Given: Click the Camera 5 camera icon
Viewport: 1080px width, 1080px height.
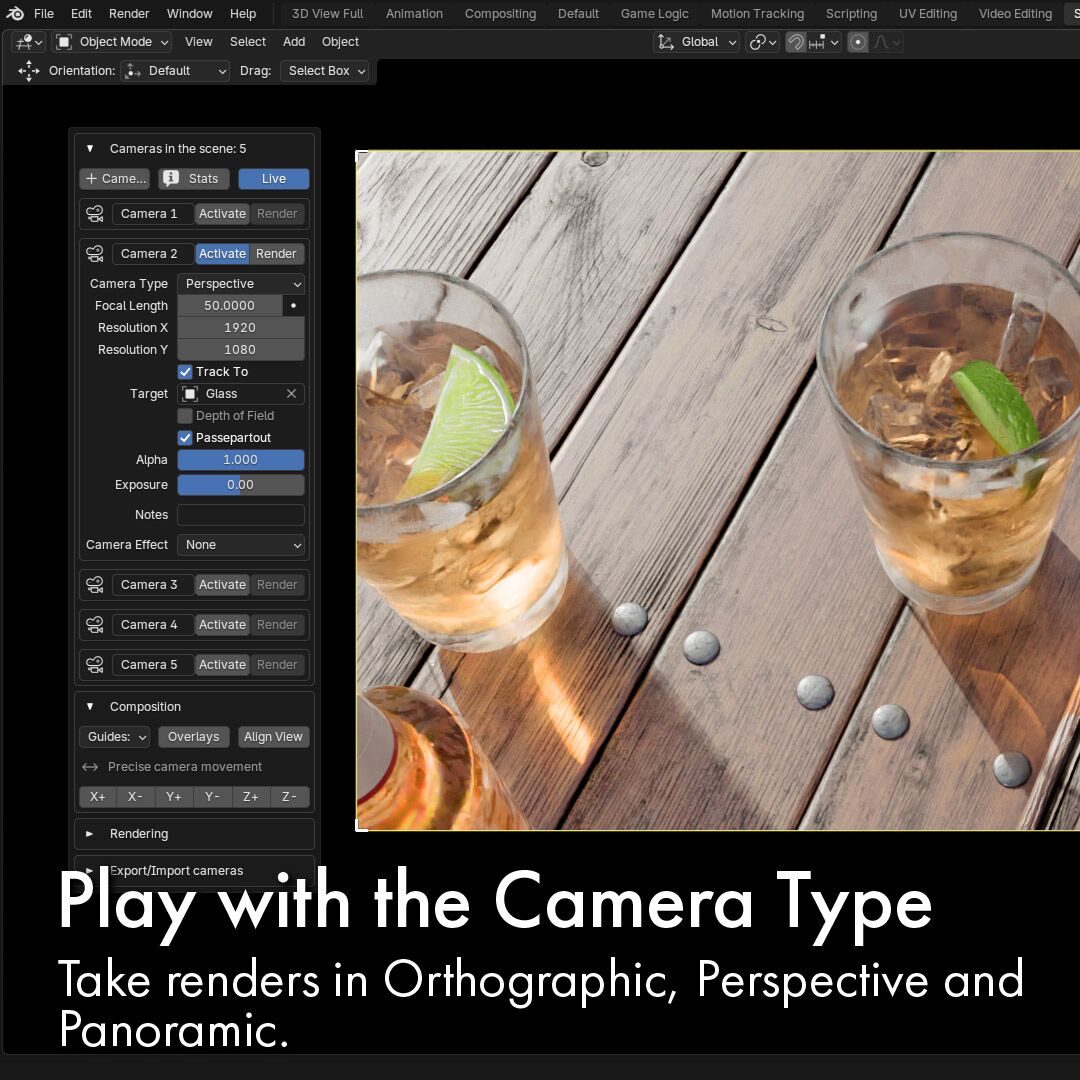Looking at the screenshot, I should click(95, 665).
